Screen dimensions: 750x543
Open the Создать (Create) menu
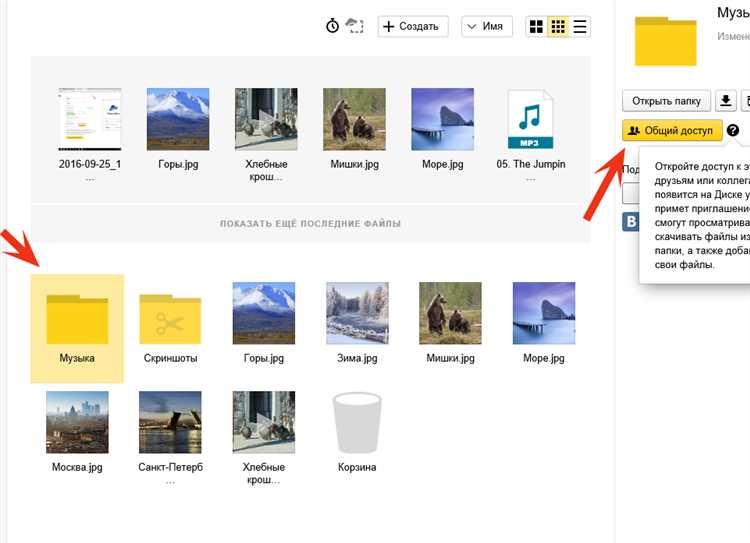tap(412, 26)
